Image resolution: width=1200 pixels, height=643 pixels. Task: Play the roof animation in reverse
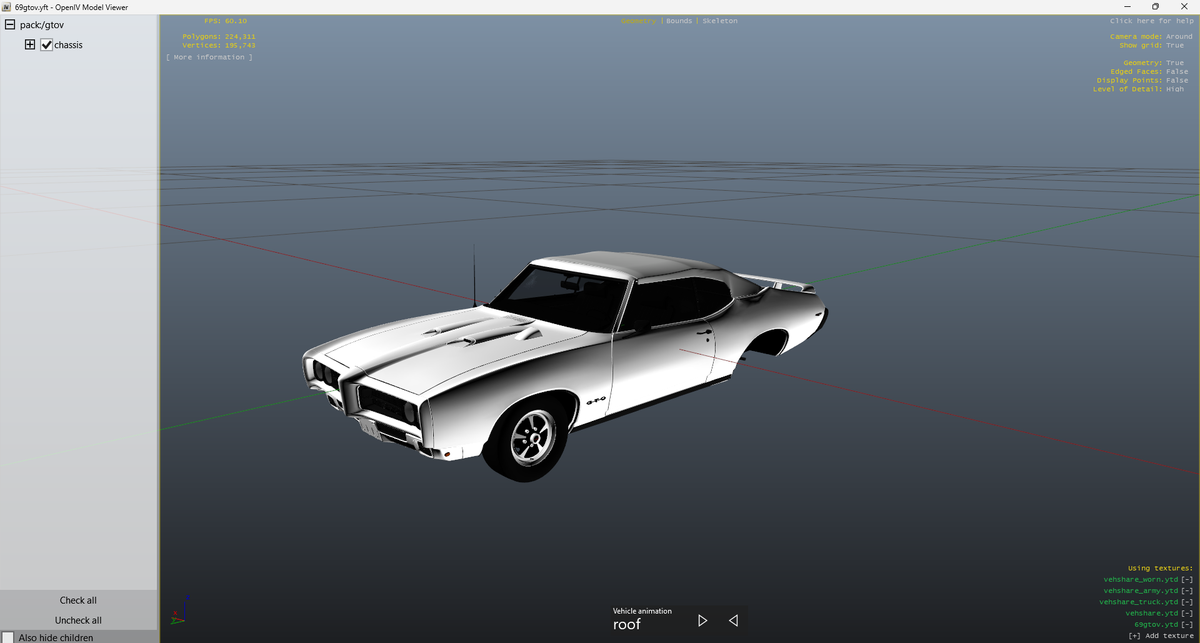733,621
